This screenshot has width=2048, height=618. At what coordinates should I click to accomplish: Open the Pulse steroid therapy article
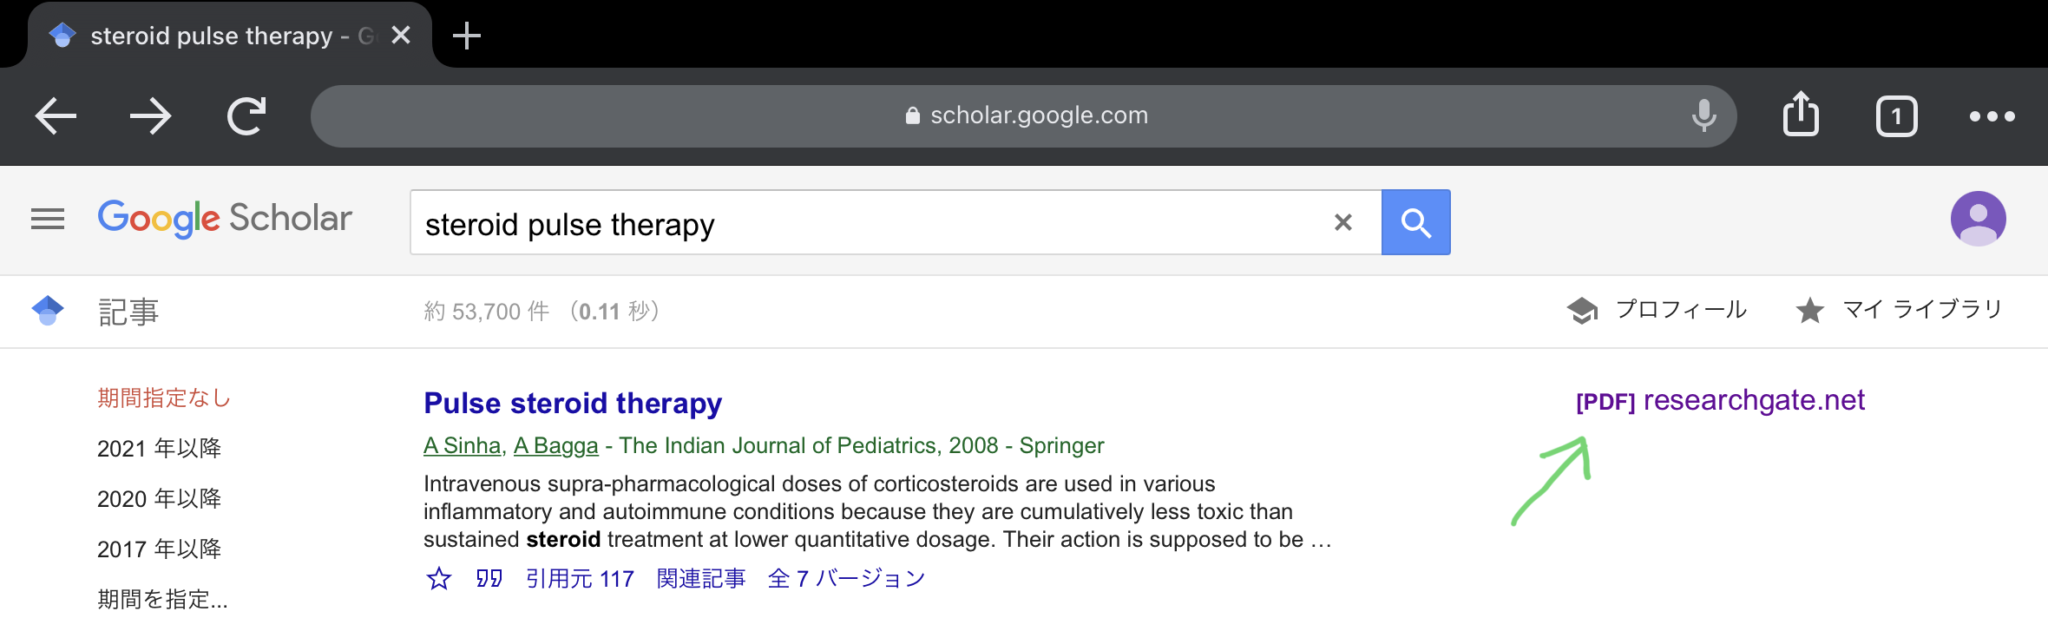click(572, 403)
